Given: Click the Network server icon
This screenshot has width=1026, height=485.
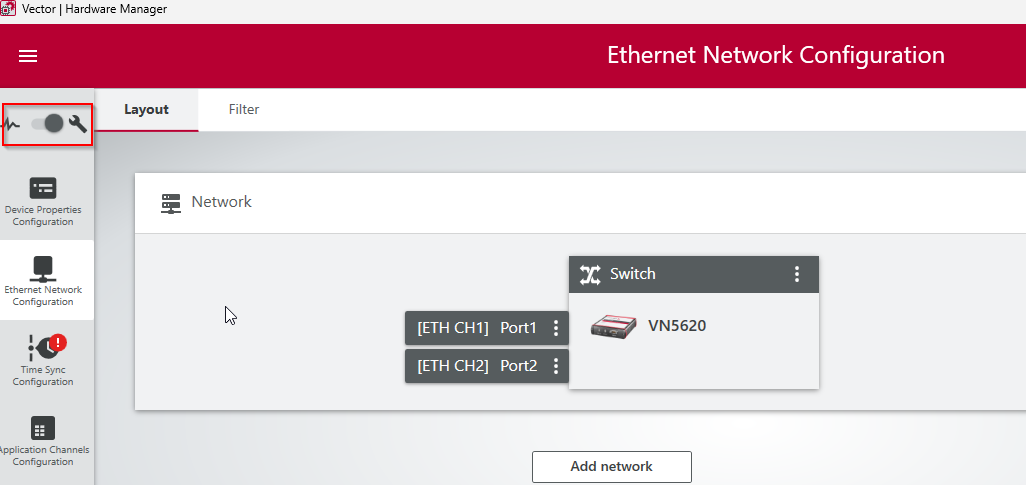Looking at the screenshot, I should pyautogui.click(x=171, y=203).
